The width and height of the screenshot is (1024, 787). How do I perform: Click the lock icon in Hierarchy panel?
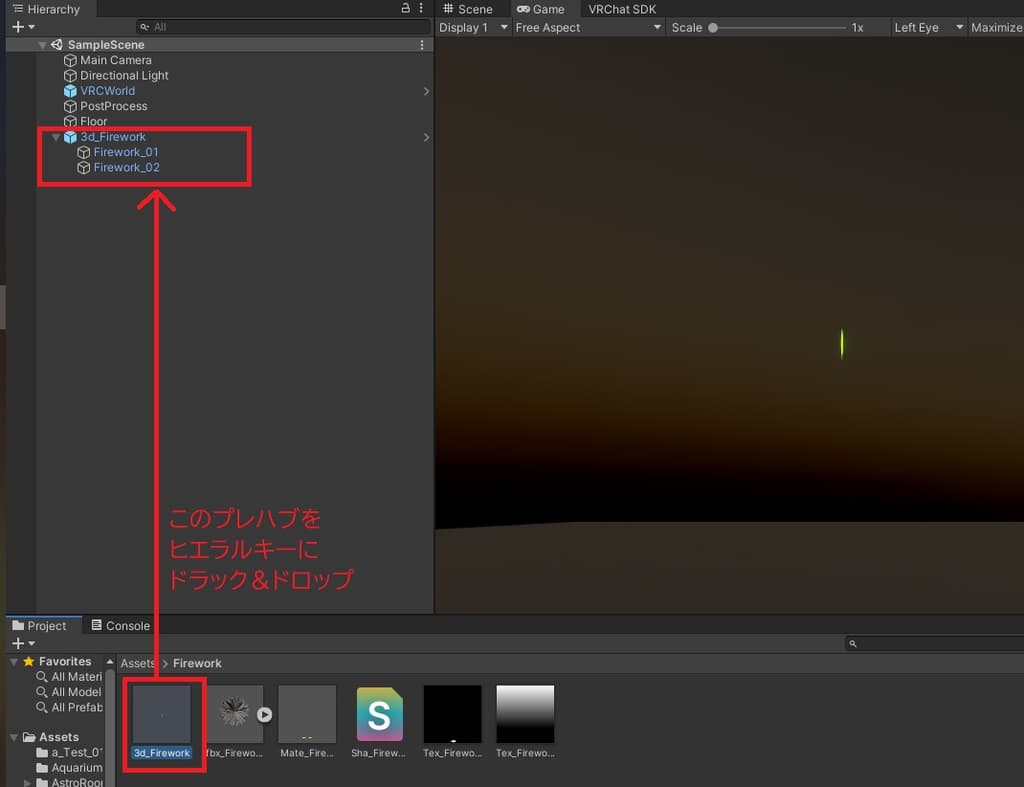pyautogui.click(x=405, y=8)
